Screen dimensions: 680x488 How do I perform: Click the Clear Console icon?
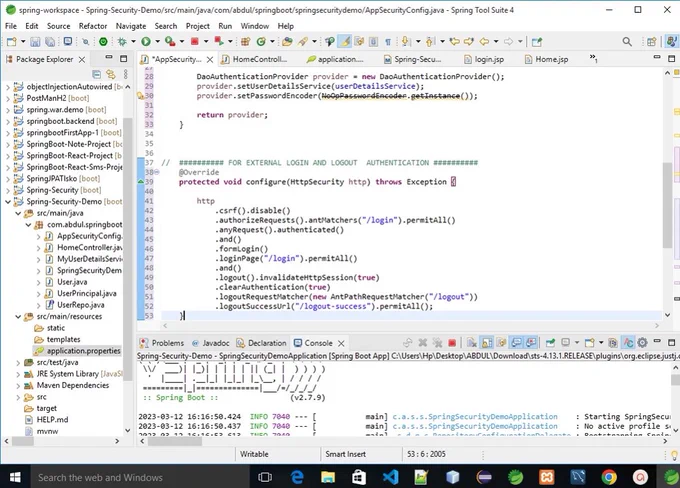point(472,343)
